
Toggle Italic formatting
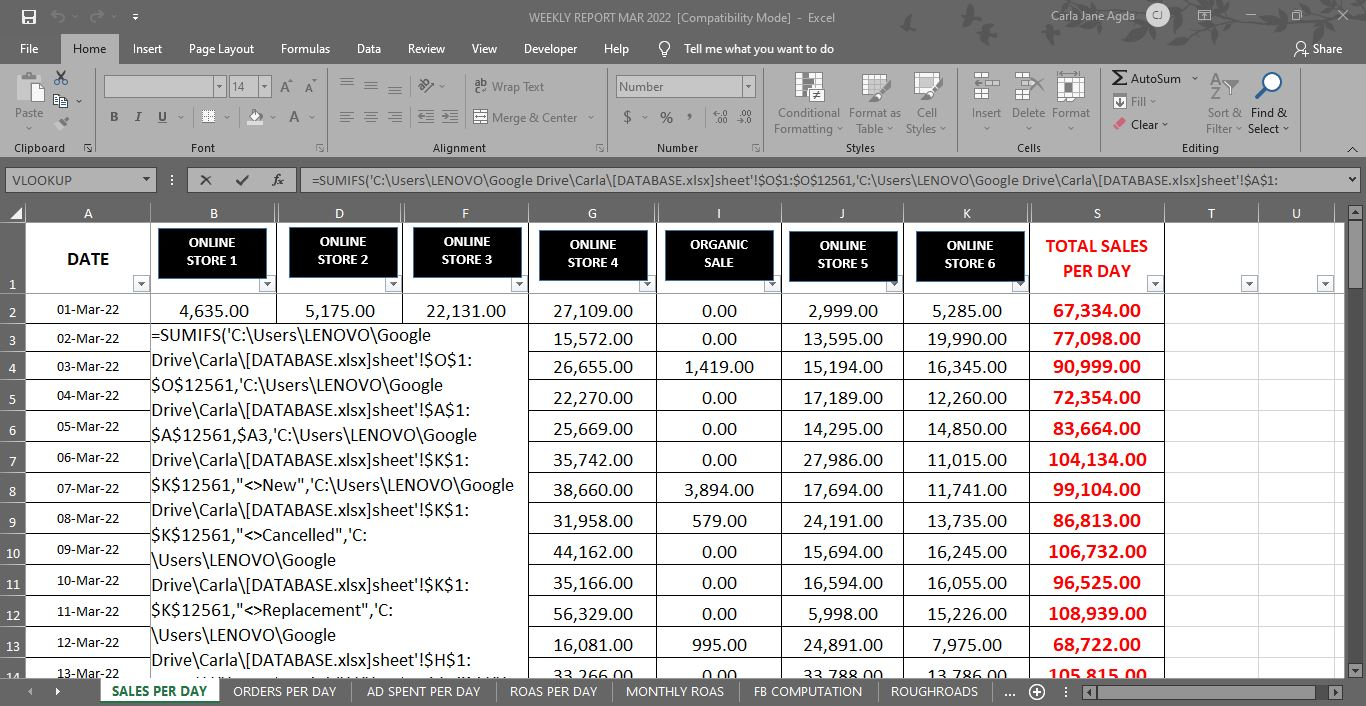138,117
